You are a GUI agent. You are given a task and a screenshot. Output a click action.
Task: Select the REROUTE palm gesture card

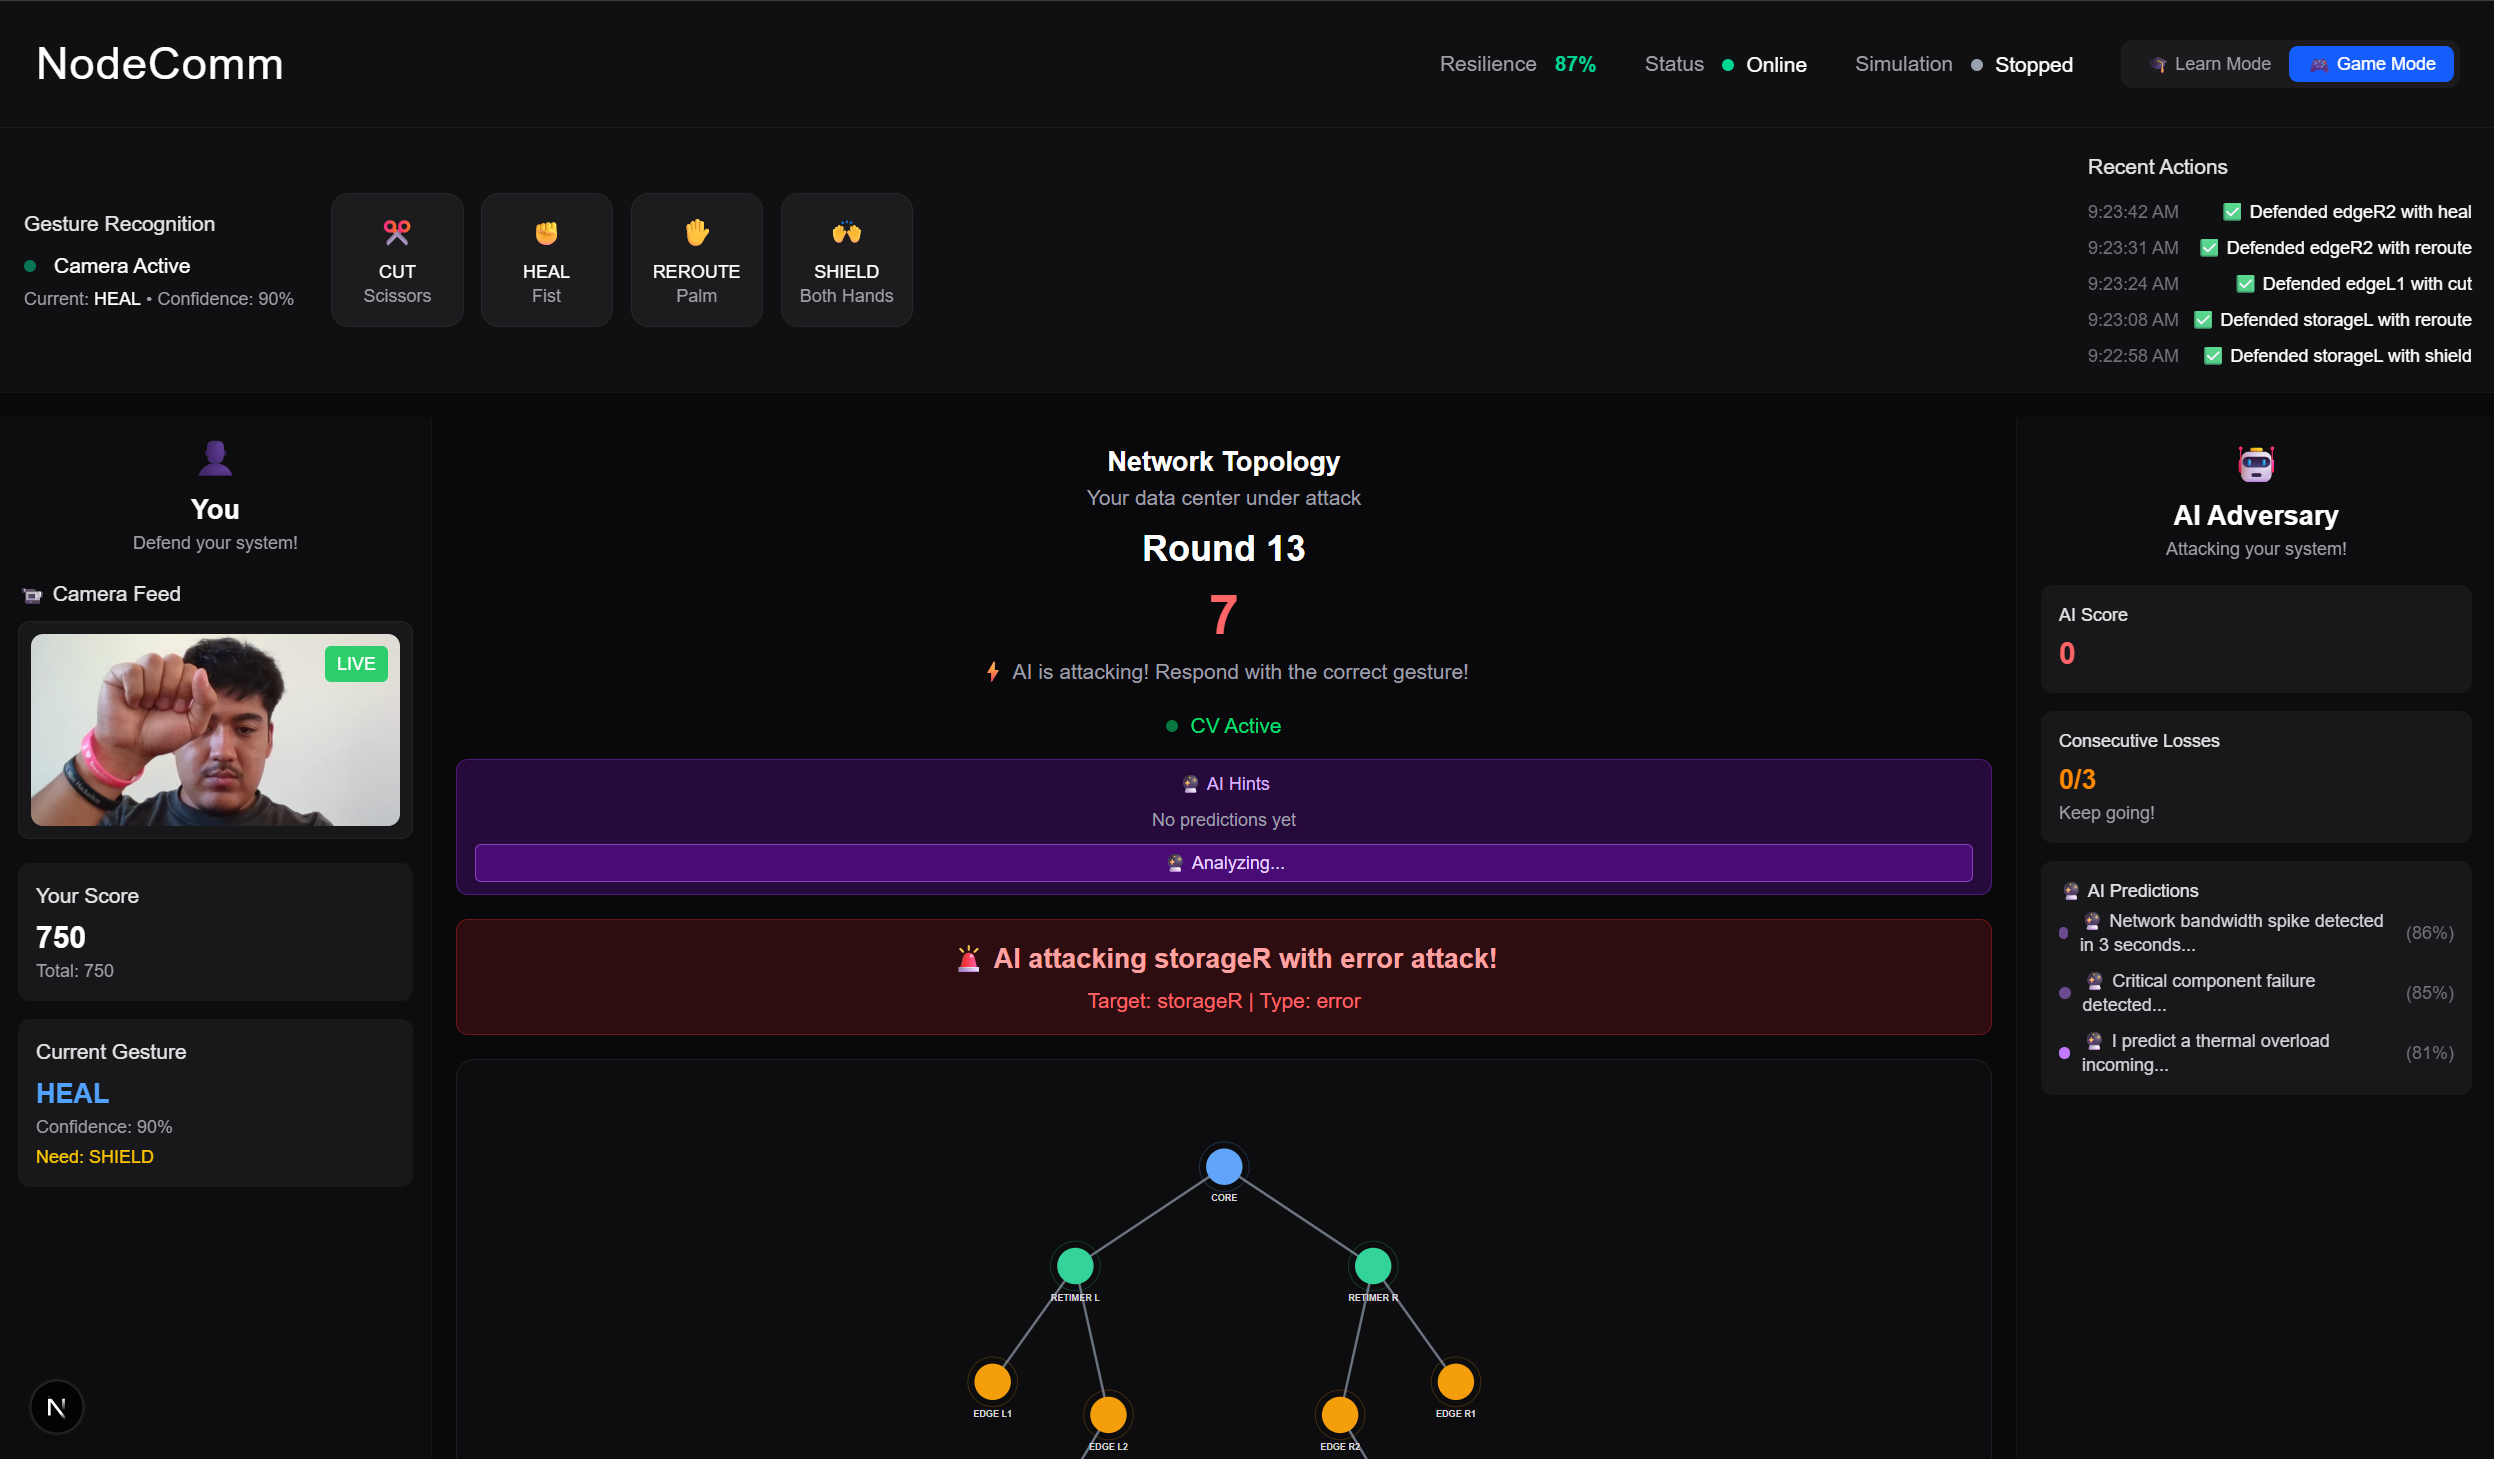pos(696,260)
